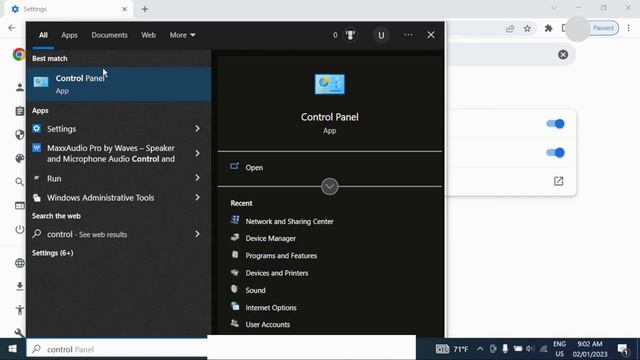Open the U user account avatar
Screen dimensions: 640x360
tap(381, 36)
